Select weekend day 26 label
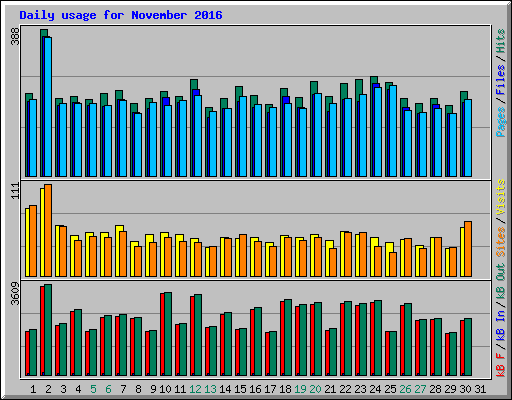 [x=405, y=389]
